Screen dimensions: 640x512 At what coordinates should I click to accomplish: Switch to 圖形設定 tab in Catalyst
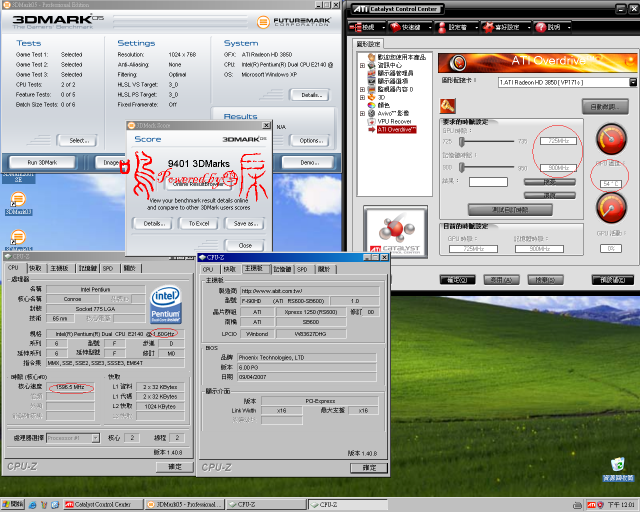(x=368, y=44)
